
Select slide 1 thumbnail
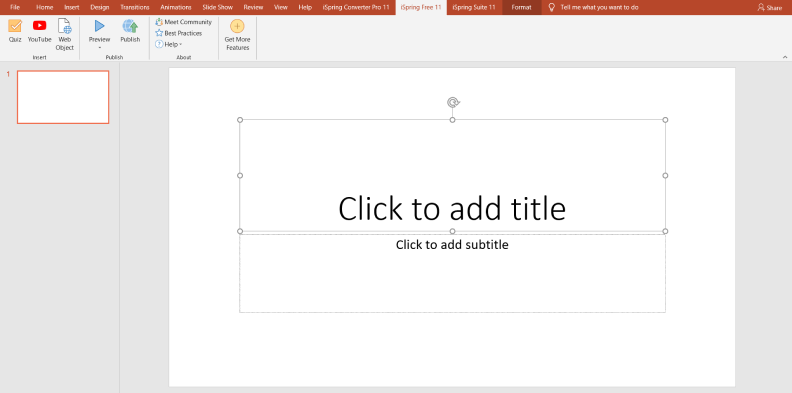[x=63, y=97]
